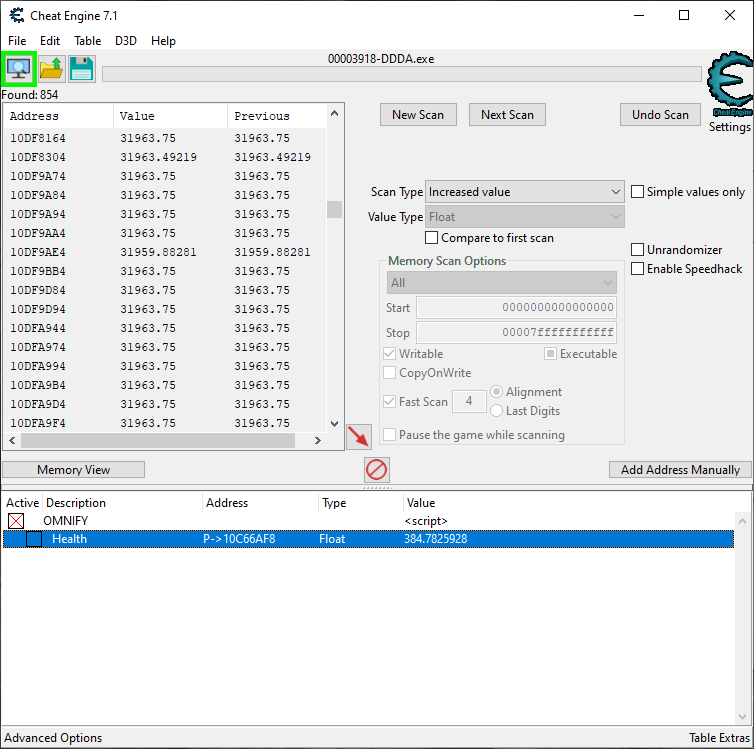This screenshot has height=749, width=754.
Task: Toggle the Health entry freeze box
Action: [34, 539]
